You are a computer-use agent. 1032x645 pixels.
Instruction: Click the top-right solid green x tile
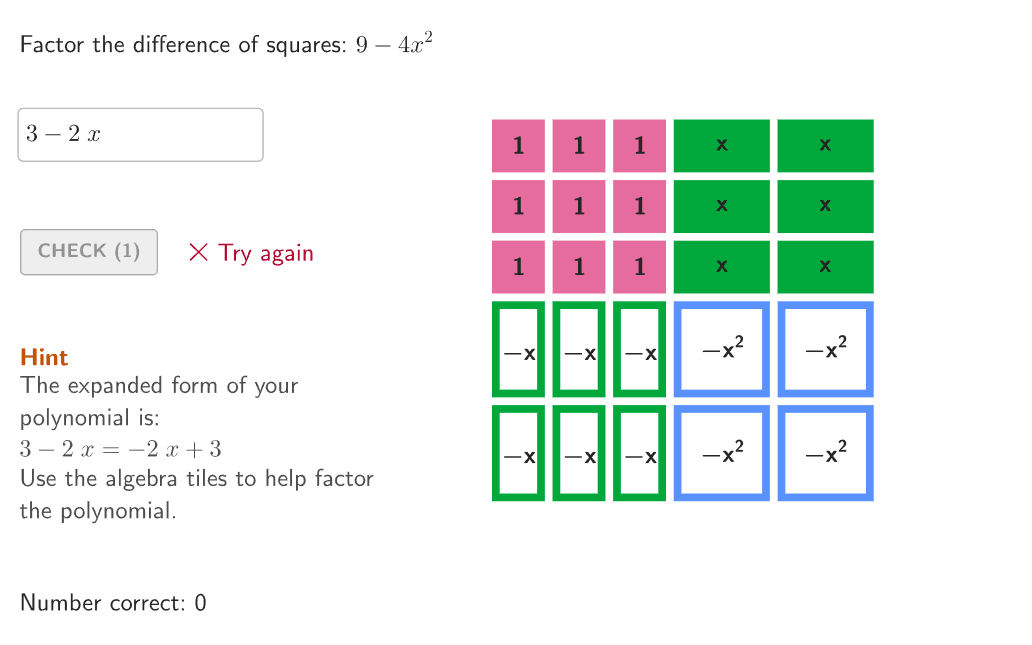point(825,146)
